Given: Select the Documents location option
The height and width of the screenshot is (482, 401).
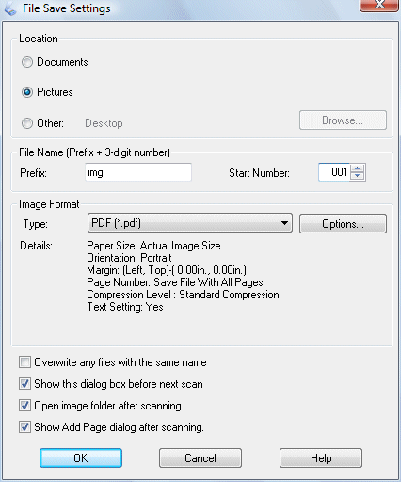Looking at the screenshot, I should click(x=27, y=62).
